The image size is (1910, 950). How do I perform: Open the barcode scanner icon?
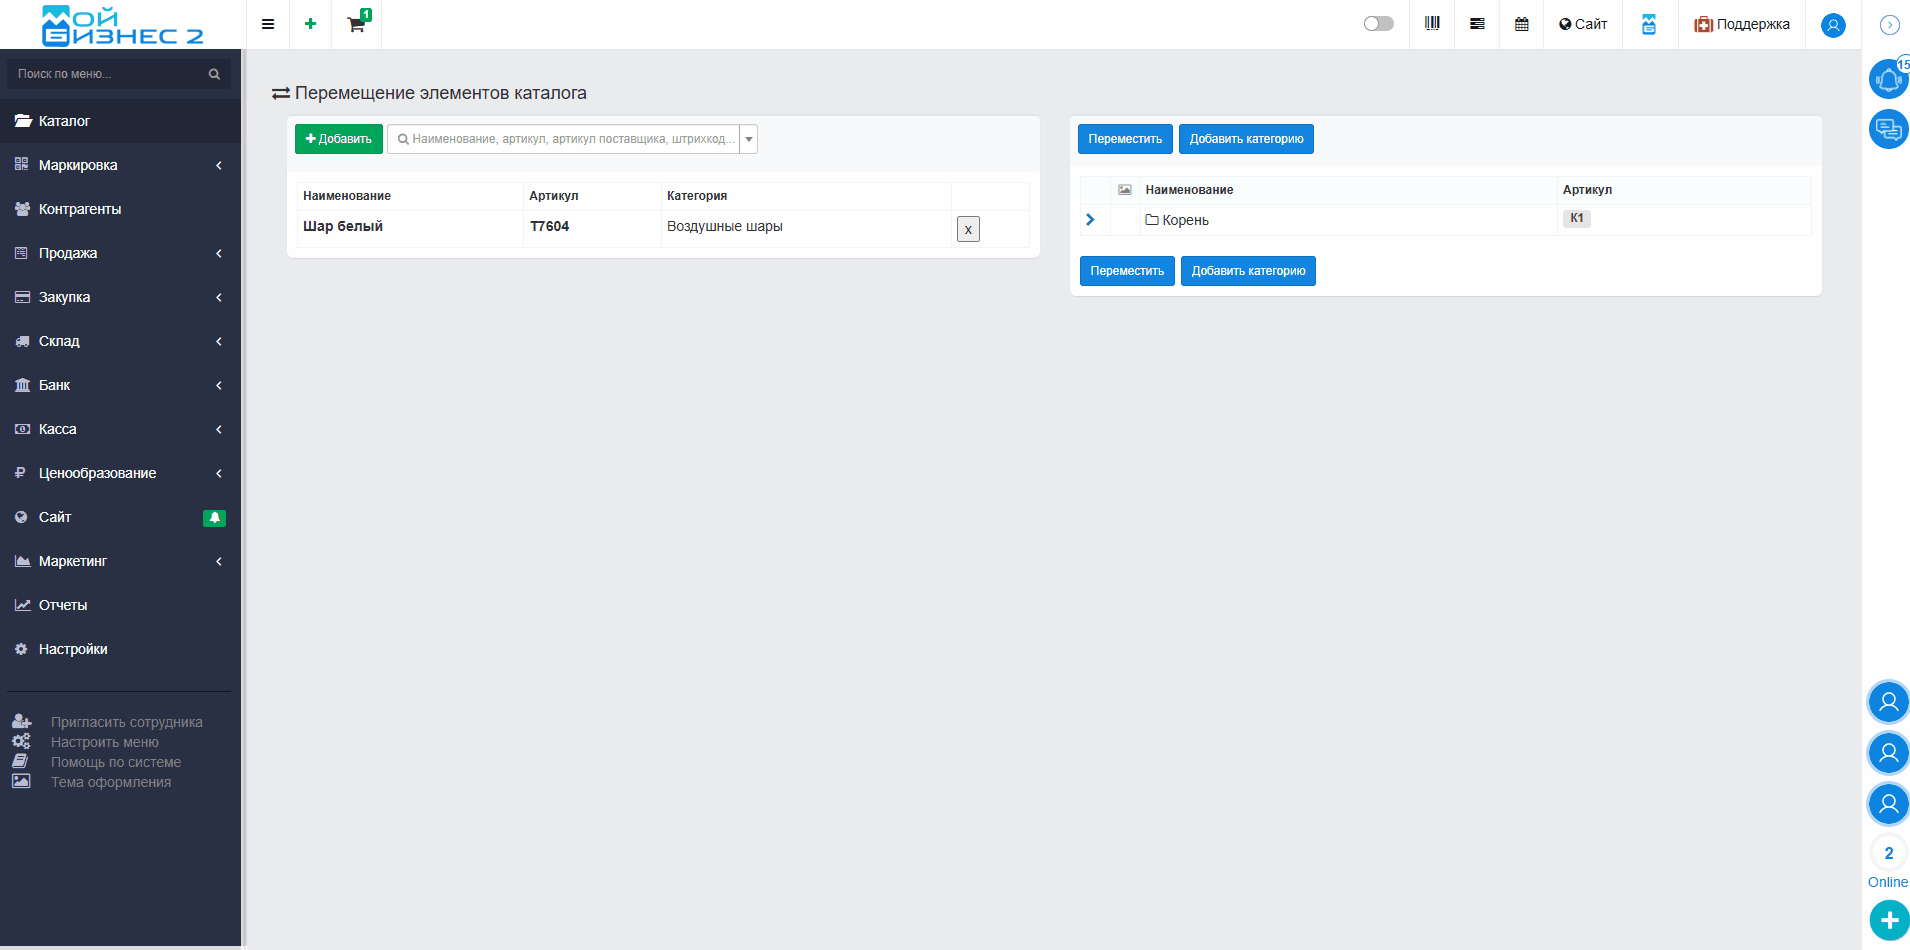(x=1432, y=24)
